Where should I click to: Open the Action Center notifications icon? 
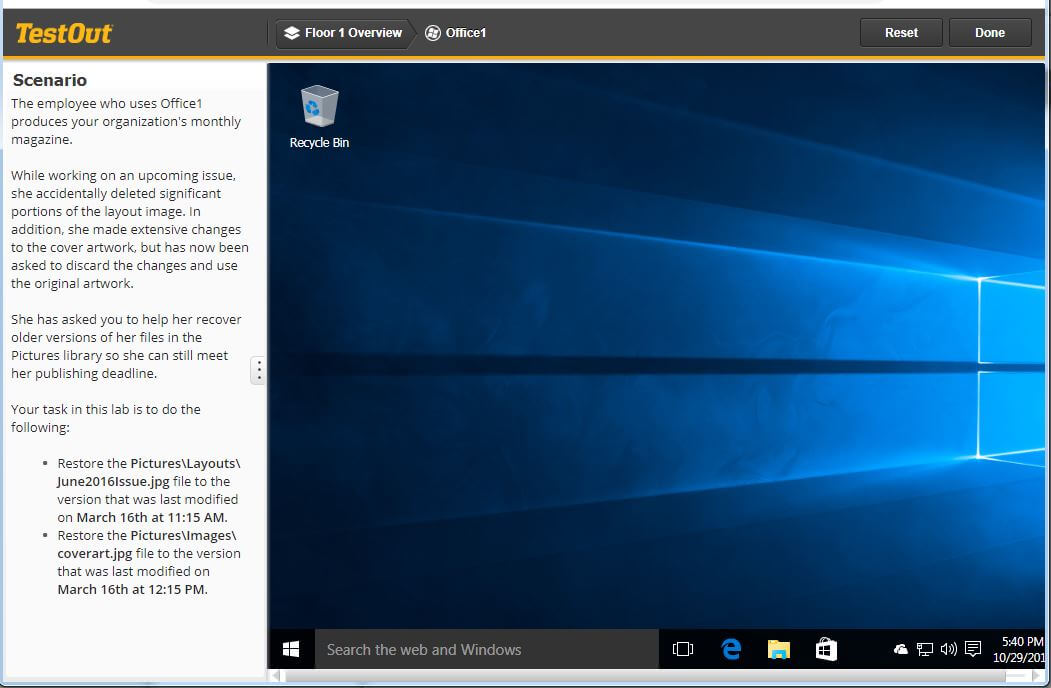click(973, 650)
